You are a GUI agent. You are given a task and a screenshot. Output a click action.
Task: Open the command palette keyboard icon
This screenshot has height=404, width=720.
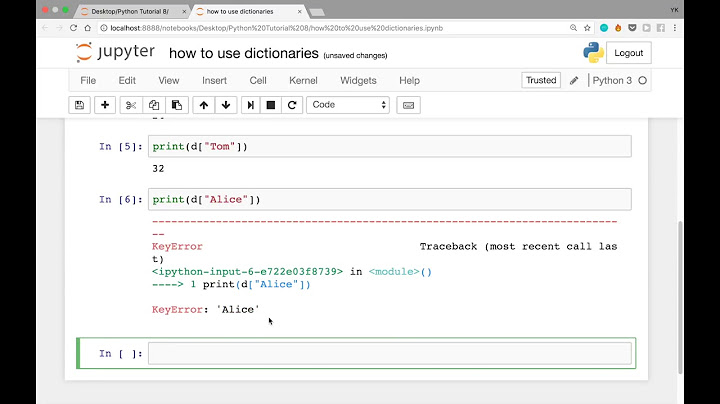point(408,105)
